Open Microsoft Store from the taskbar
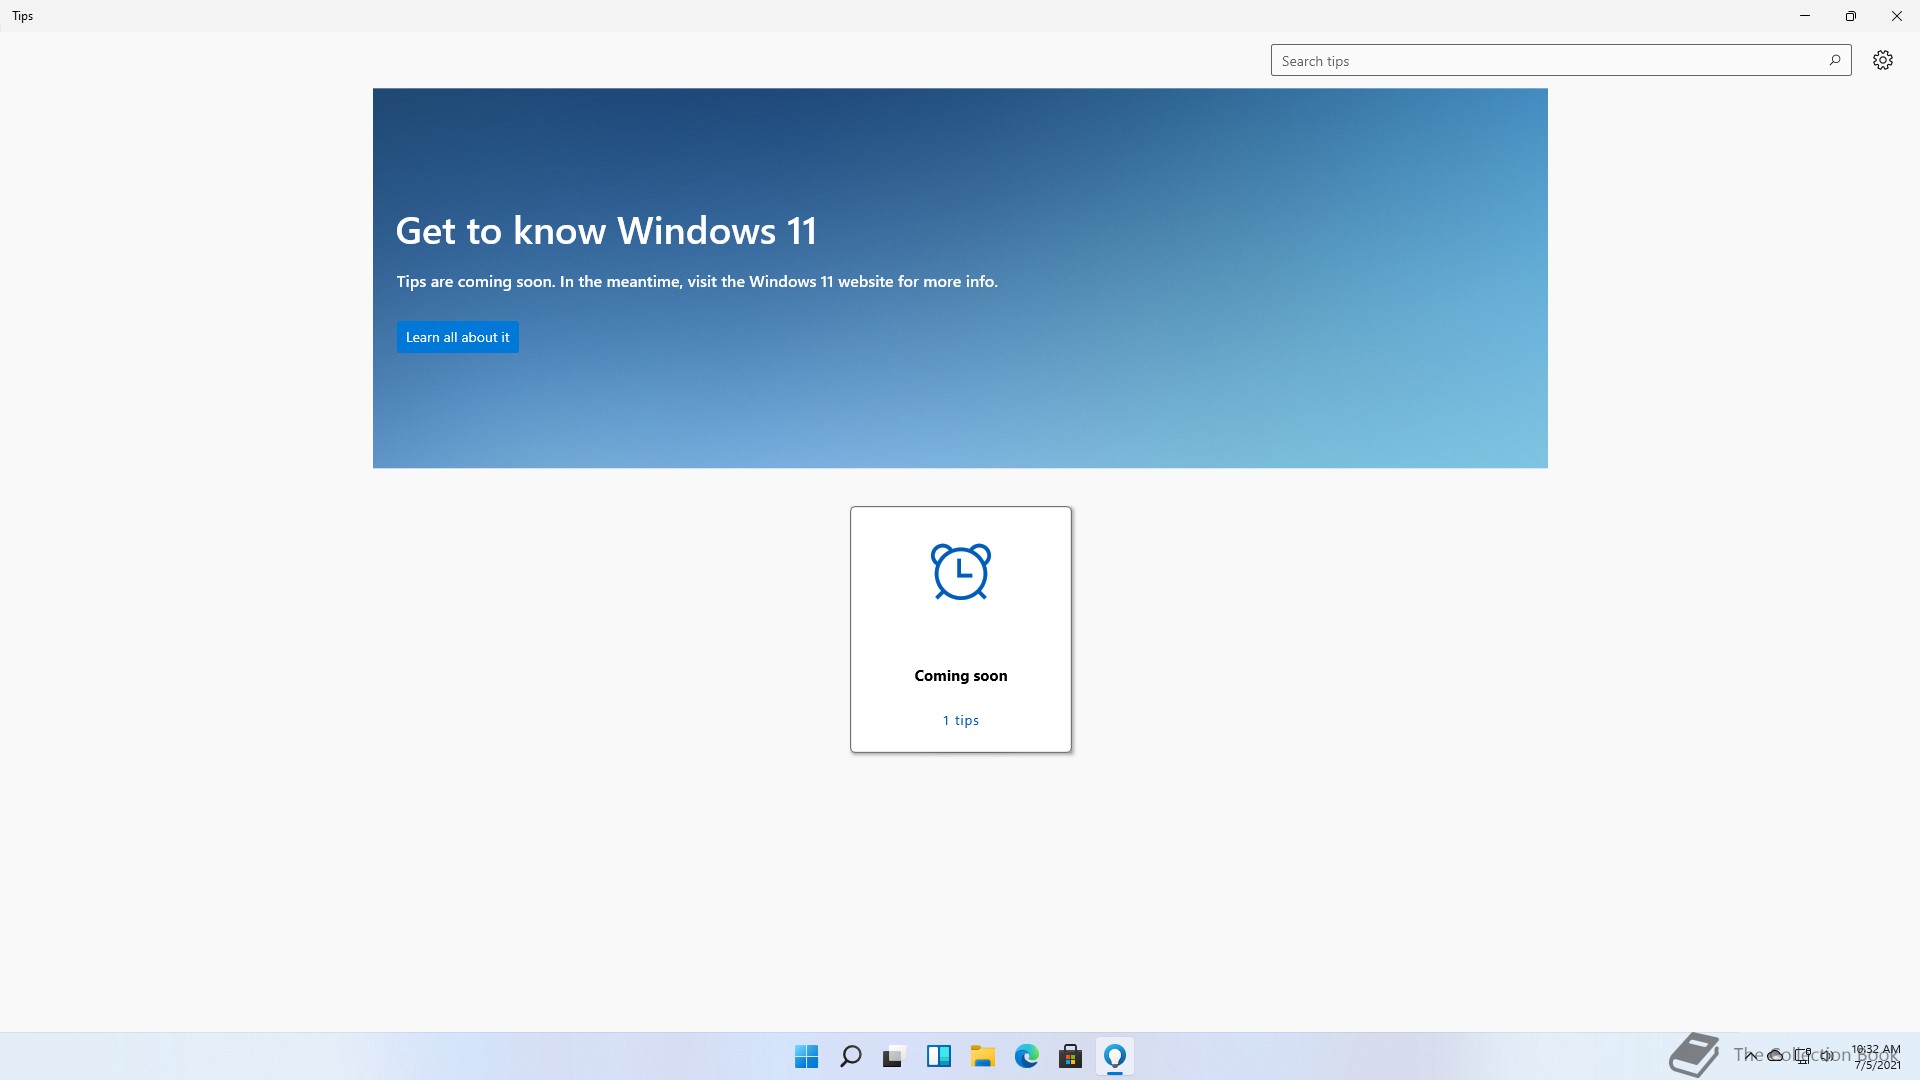Image resolution: width=1920 pixels, height=1080 pixels. click(x=1070, y=1056)
